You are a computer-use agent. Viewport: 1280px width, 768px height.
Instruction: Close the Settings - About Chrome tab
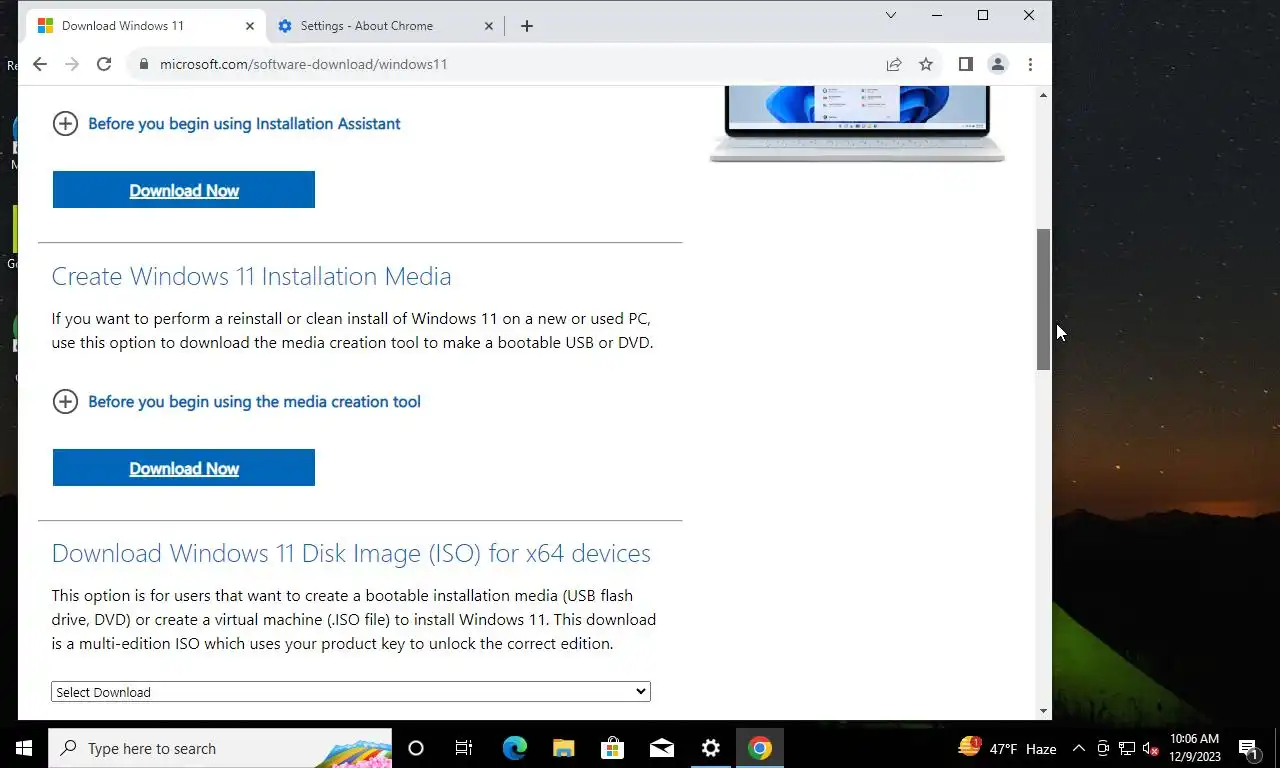point(489,26)
